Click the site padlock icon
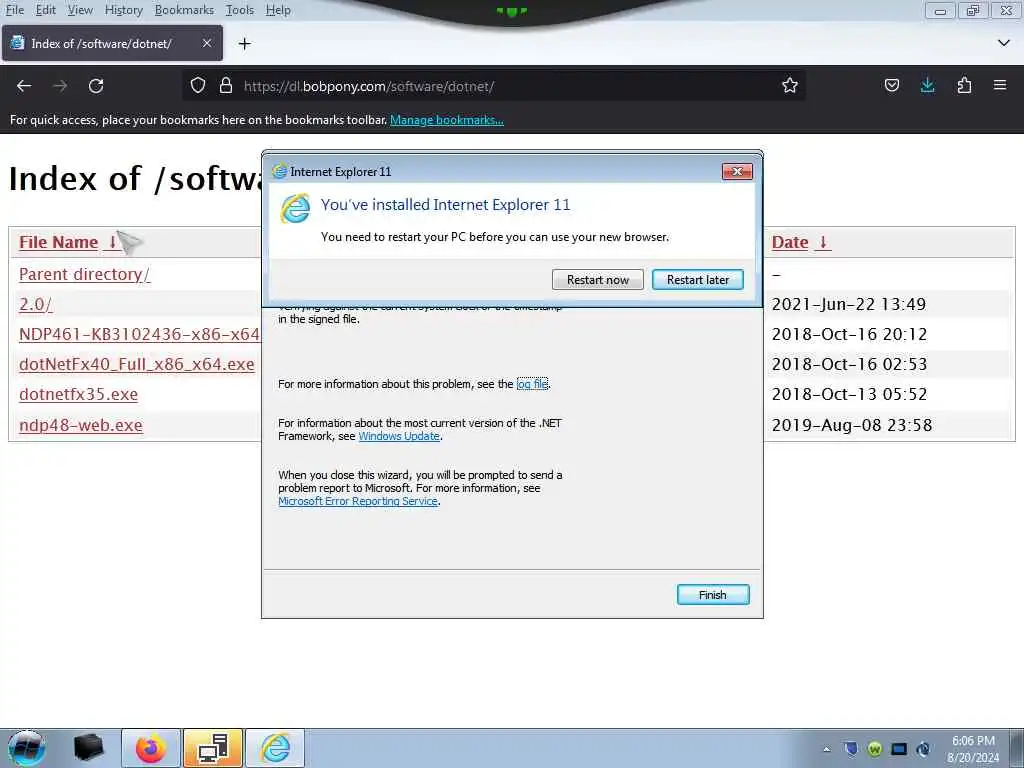This screenshot has height=768, width=1024. point(226,86)
